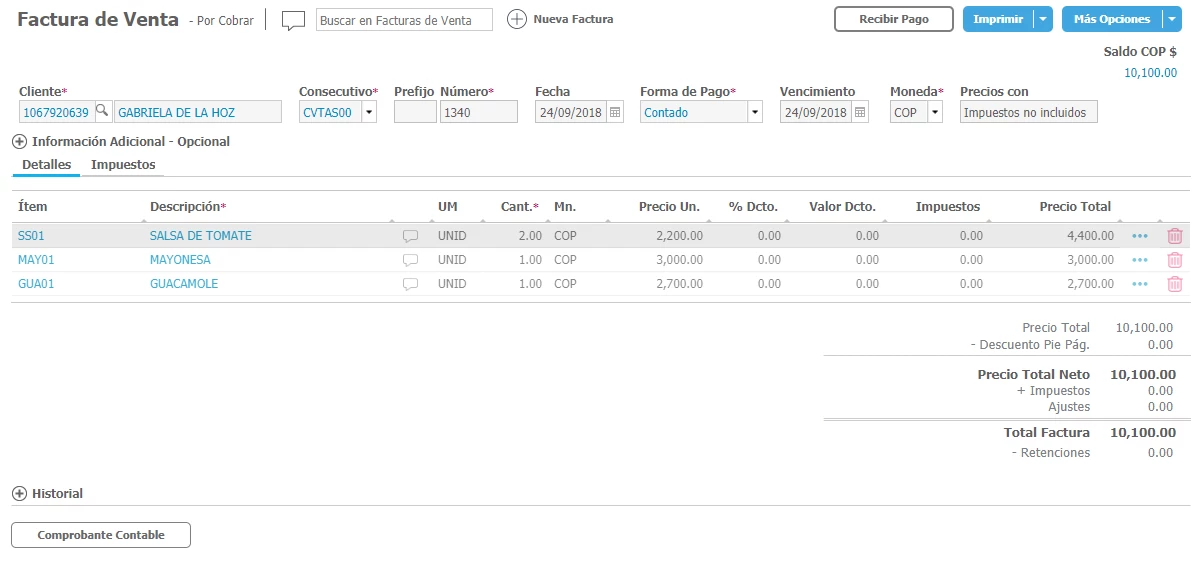The height and width of the screenshot is (580, 1202).
Task: Click the Buscar en Facturas de Venta field
Action: coord(404,20)
